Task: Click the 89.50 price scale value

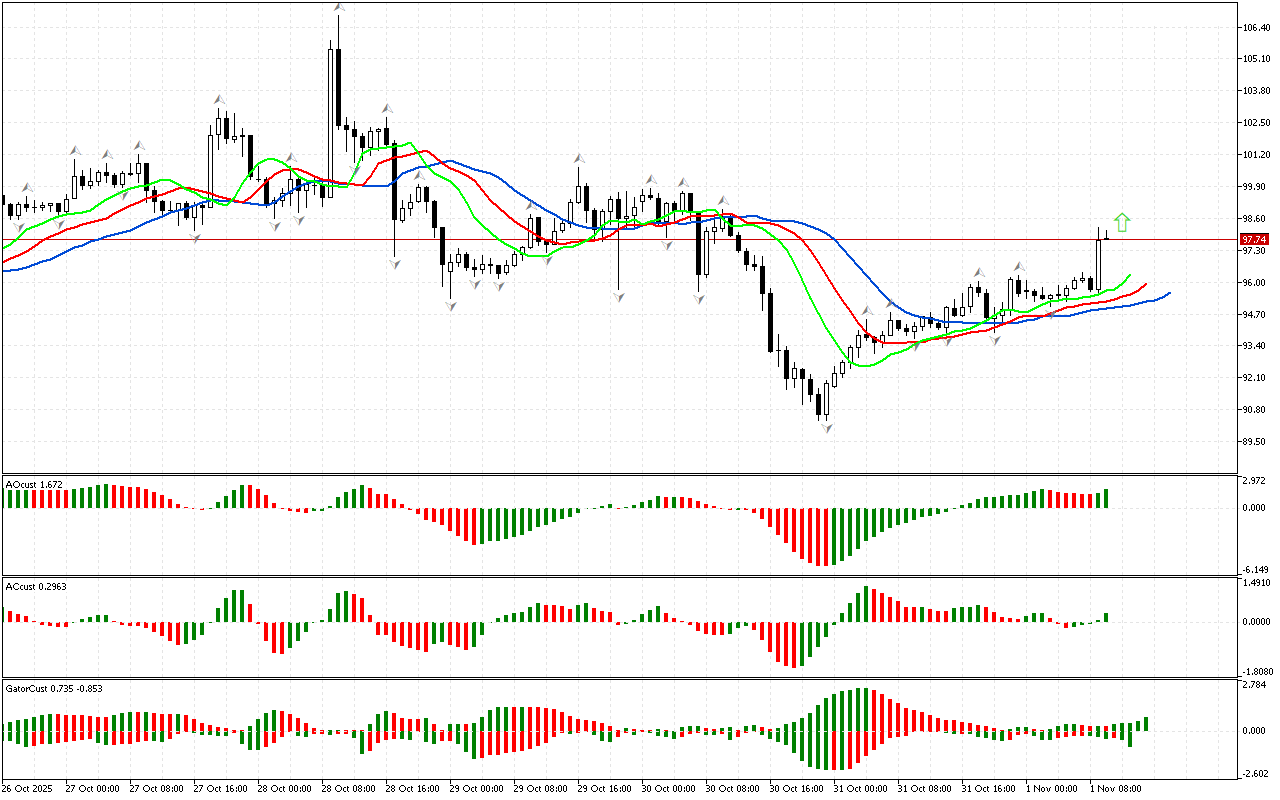Action: point(1254,441)
